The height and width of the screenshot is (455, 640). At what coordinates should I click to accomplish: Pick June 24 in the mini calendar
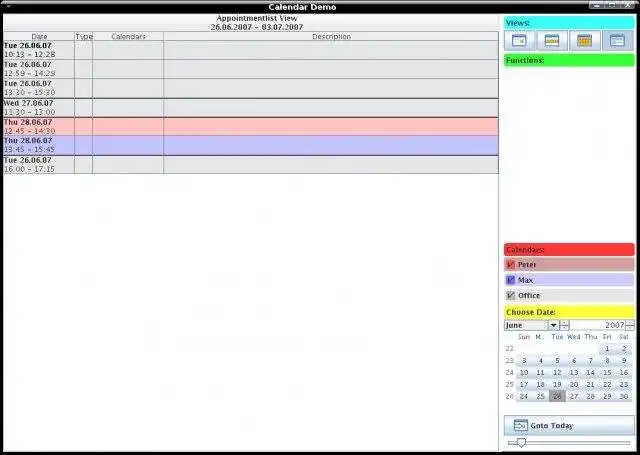point(524,396)
